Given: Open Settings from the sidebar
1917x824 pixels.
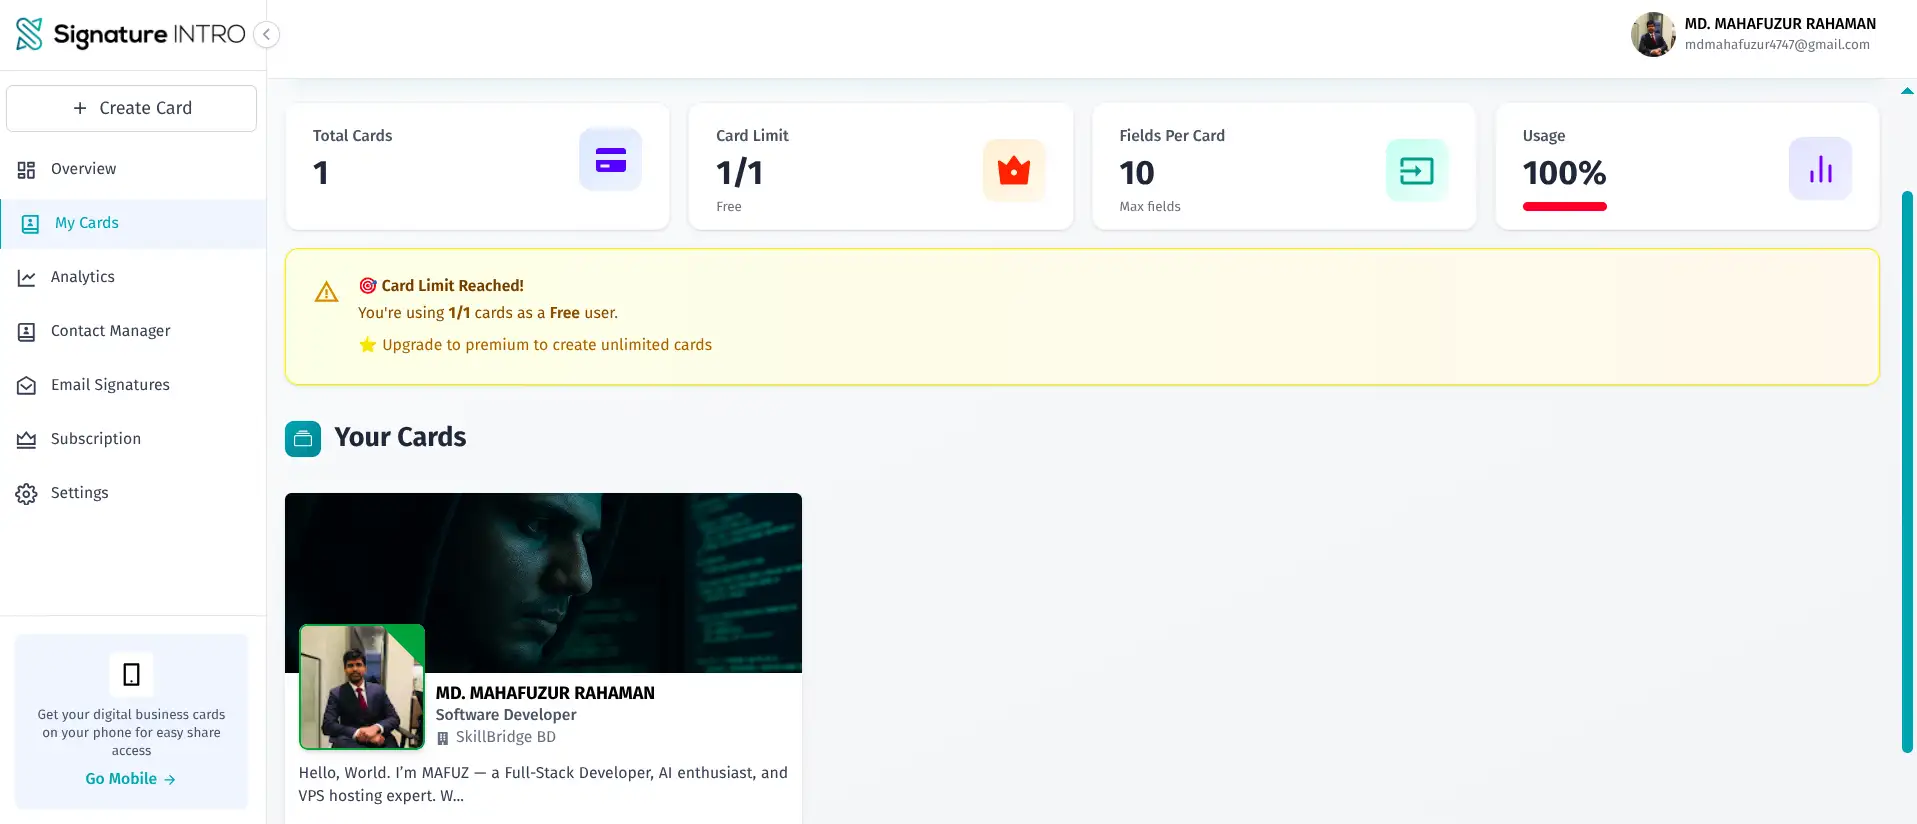Looking at the screenshot, I should pos(133,493).
